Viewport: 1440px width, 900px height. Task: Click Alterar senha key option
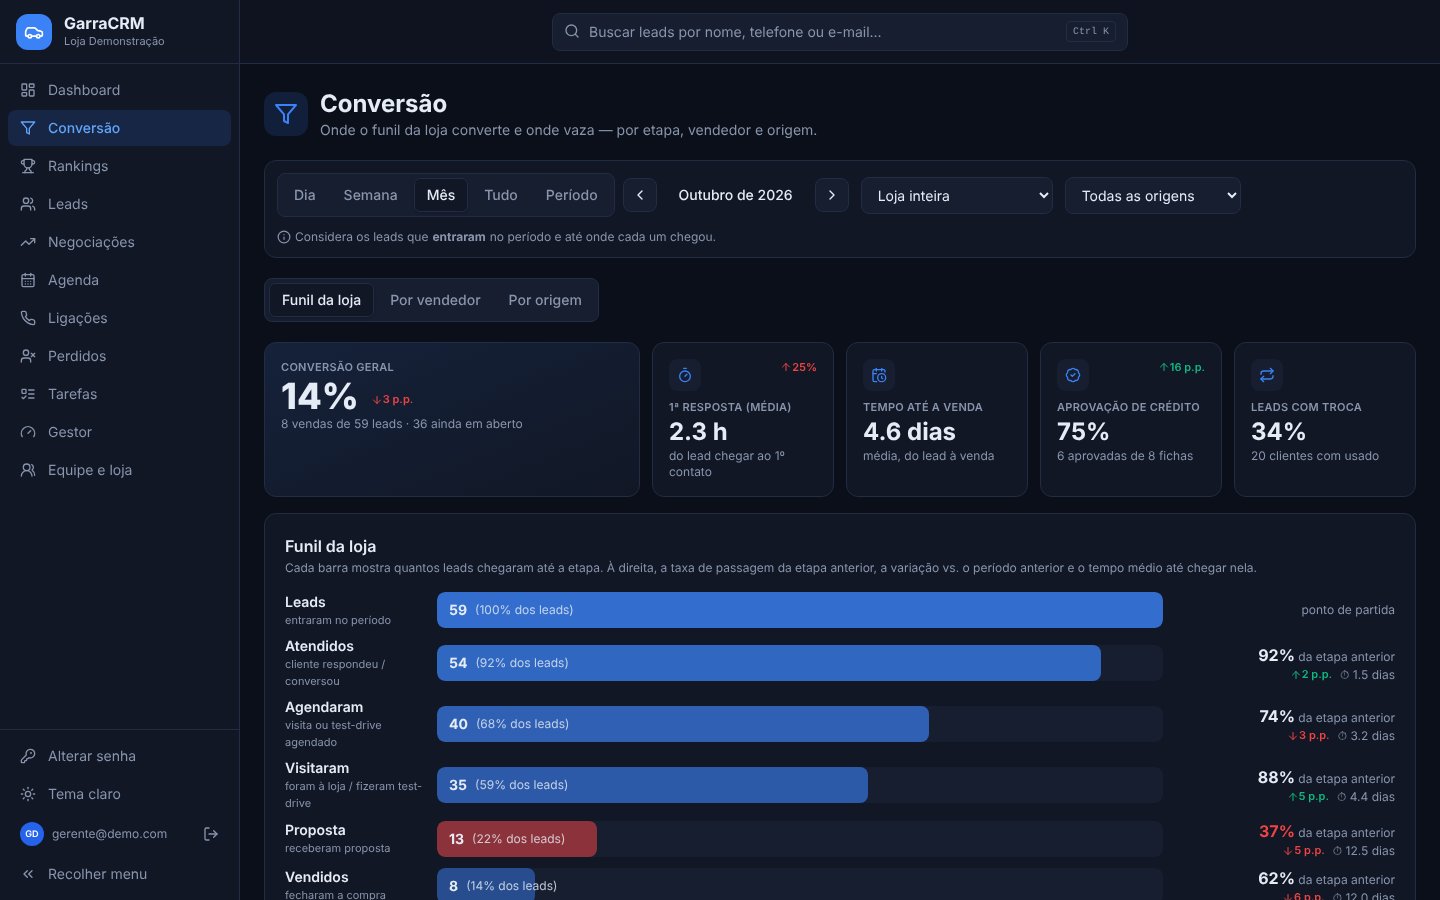[119, 756]
